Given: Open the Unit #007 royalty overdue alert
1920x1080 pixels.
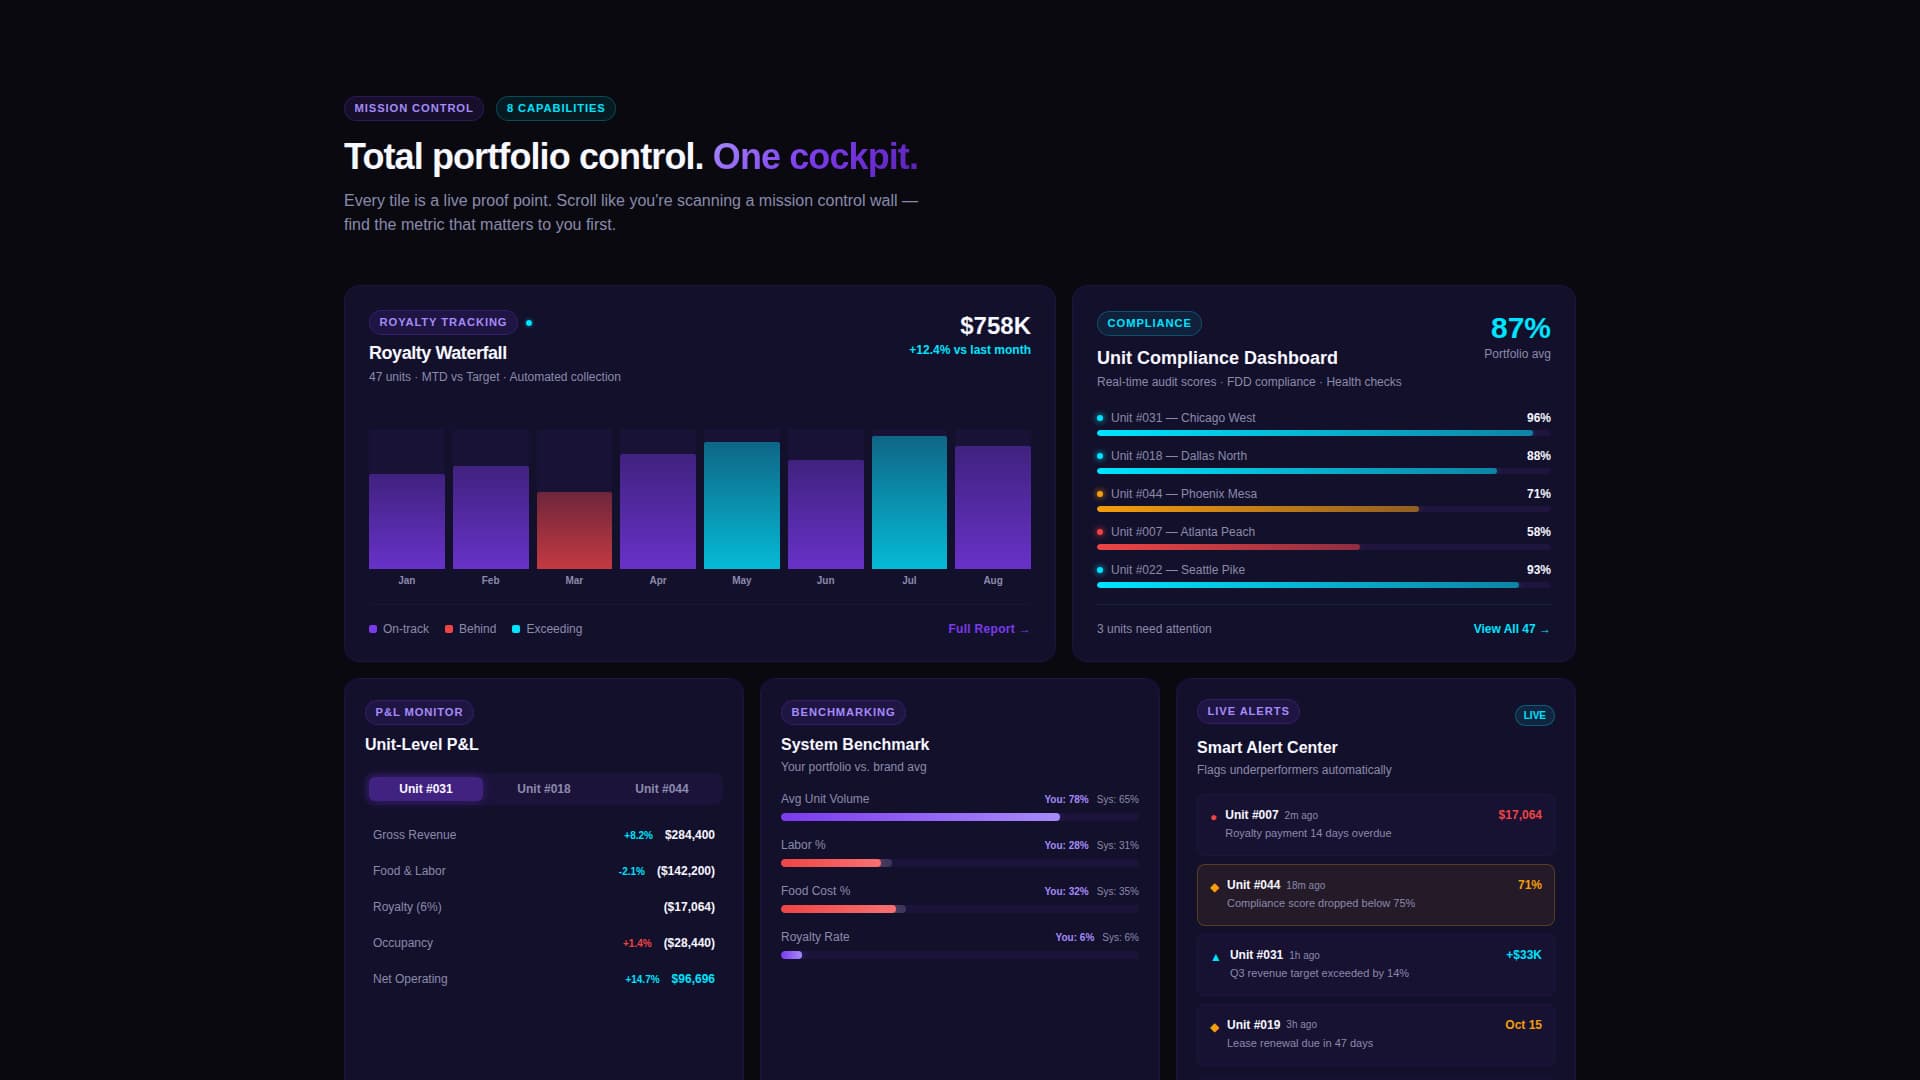Looking at the screenshot, I should click(x=1376, y=824).
